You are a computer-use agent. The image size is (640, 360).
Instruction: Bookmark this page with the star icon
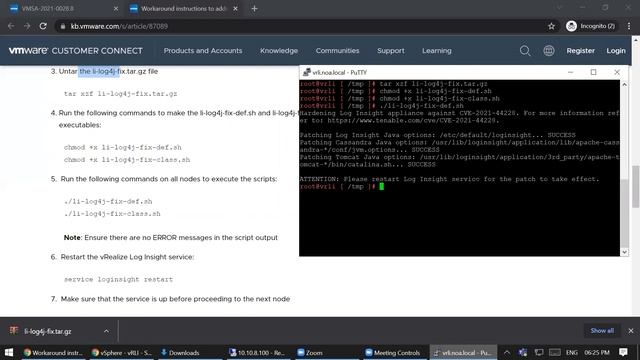[551, 26]
